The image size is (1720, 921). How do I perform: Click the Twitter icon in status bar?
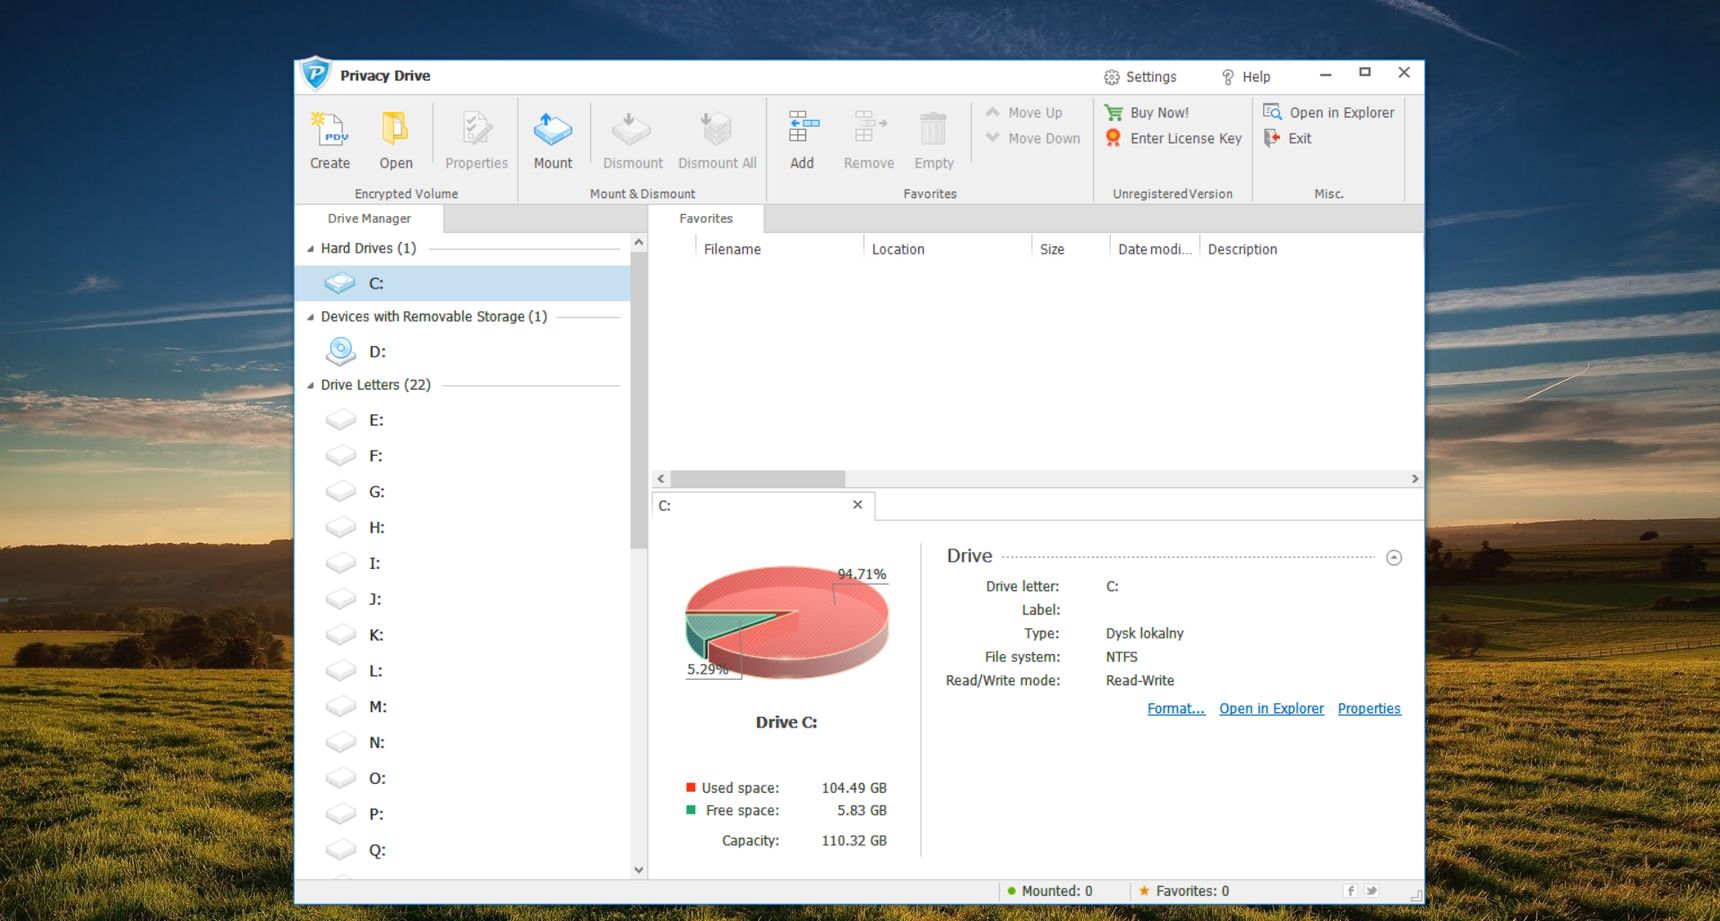pyautogui.click(x=1372, y=891)
